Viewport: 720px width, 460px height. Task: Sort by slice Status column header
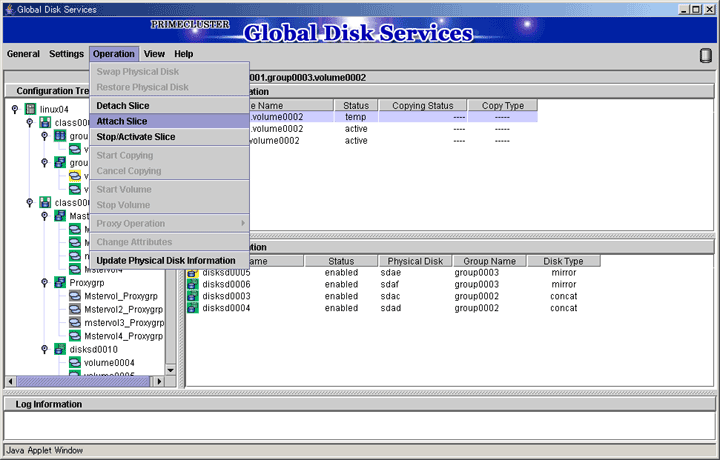(x=356, y=106)
